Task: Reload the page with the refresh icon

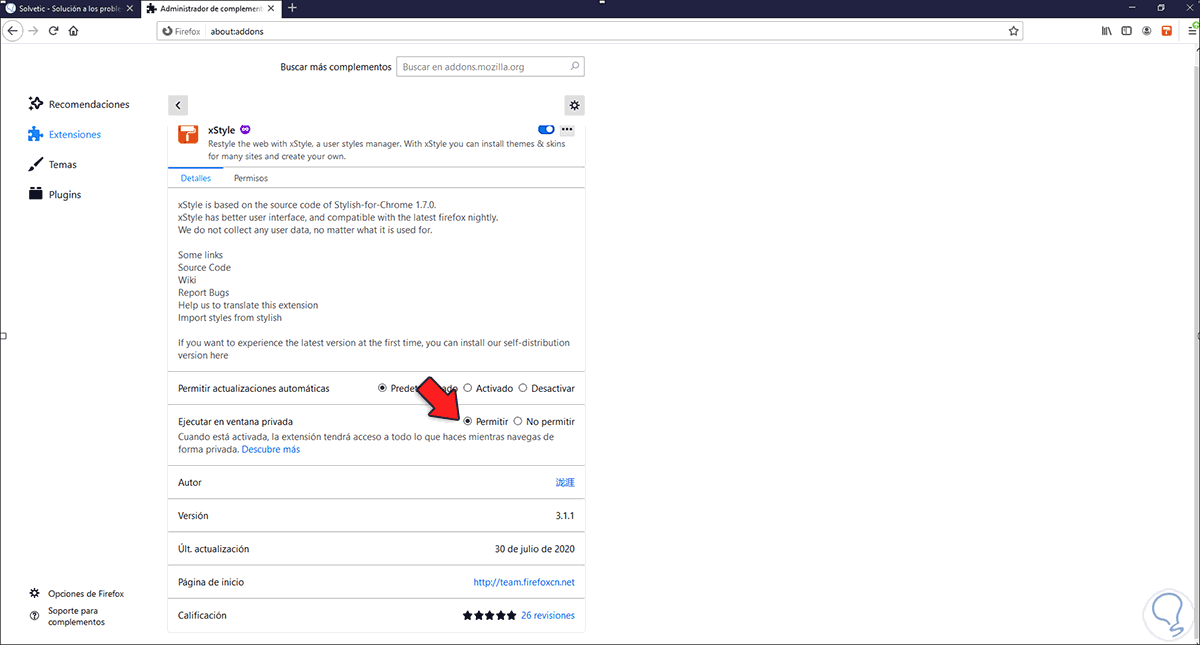Action: pyautogui.click(x=54, y=31)
